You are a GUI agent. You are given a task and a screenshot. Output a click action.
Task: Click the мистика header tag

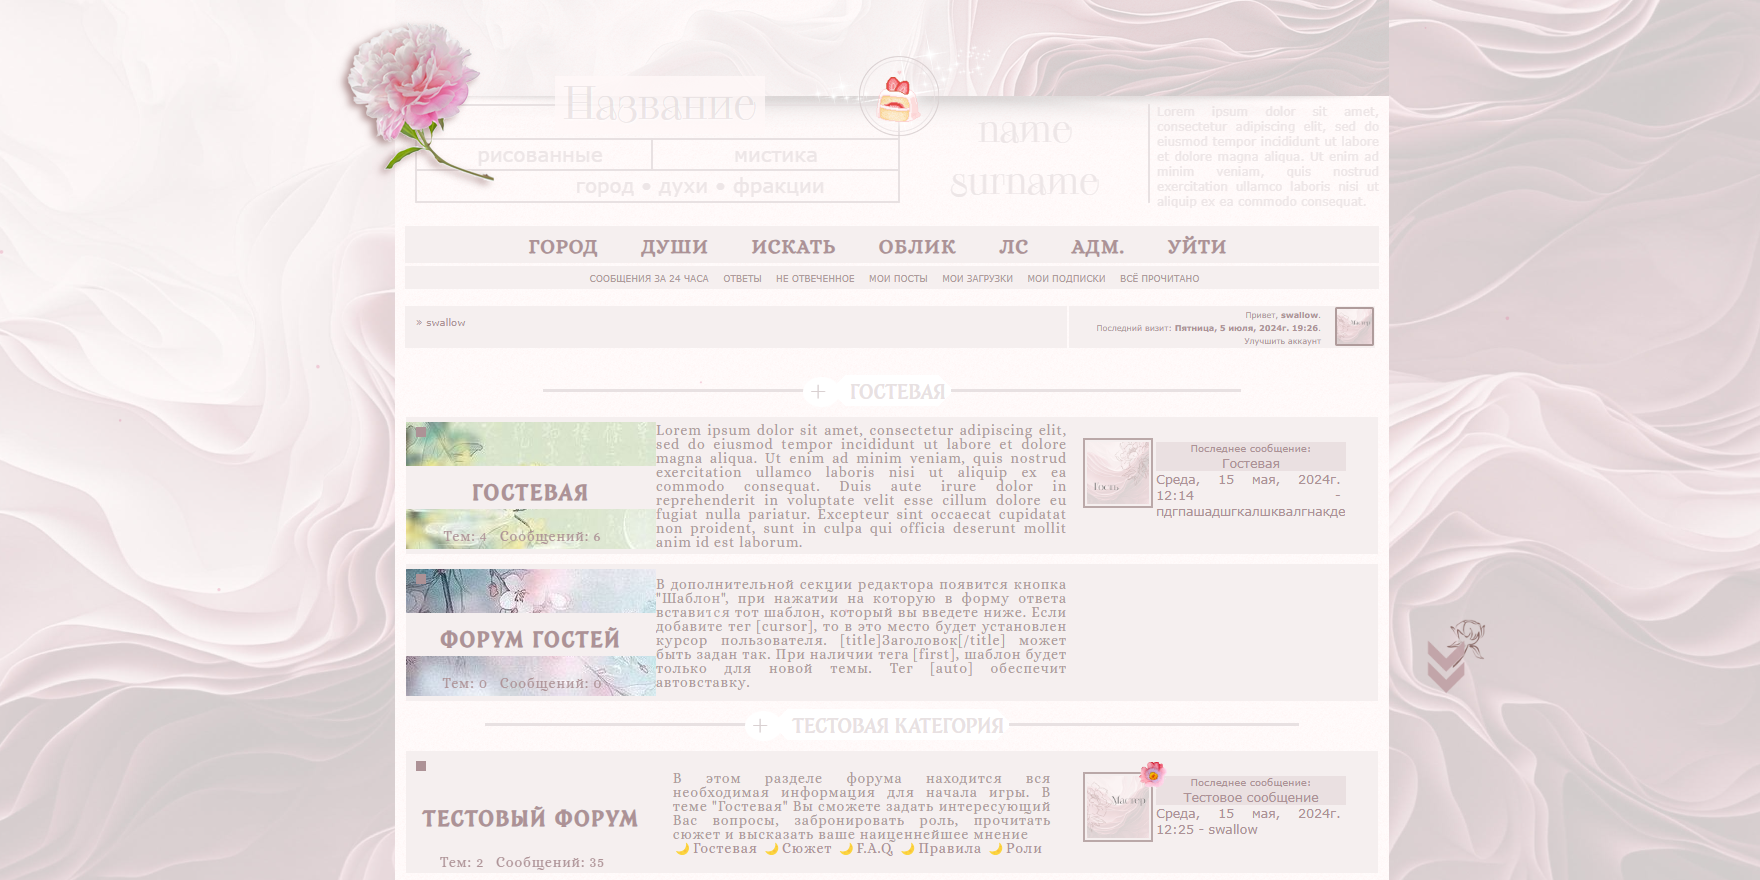pos(776,155)
